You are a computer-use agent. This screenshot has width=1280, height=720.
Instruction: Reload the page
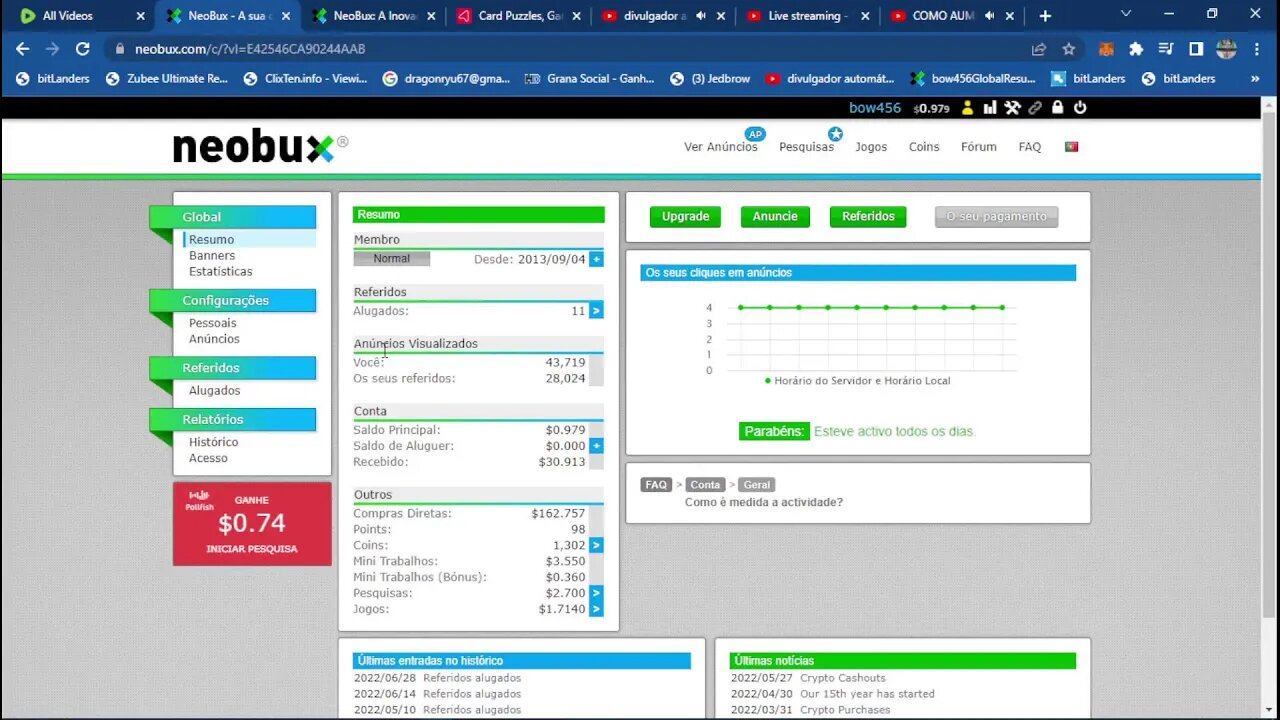(83, 49)
